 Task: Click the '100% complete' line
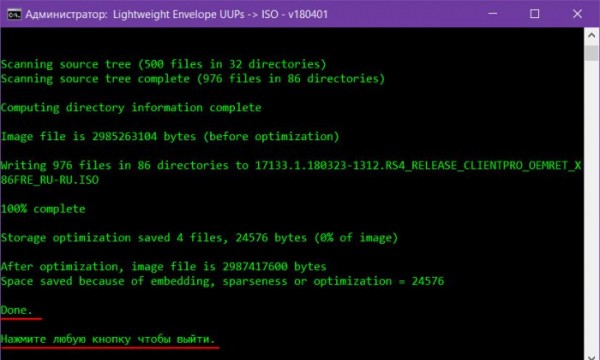click(43, 209)
